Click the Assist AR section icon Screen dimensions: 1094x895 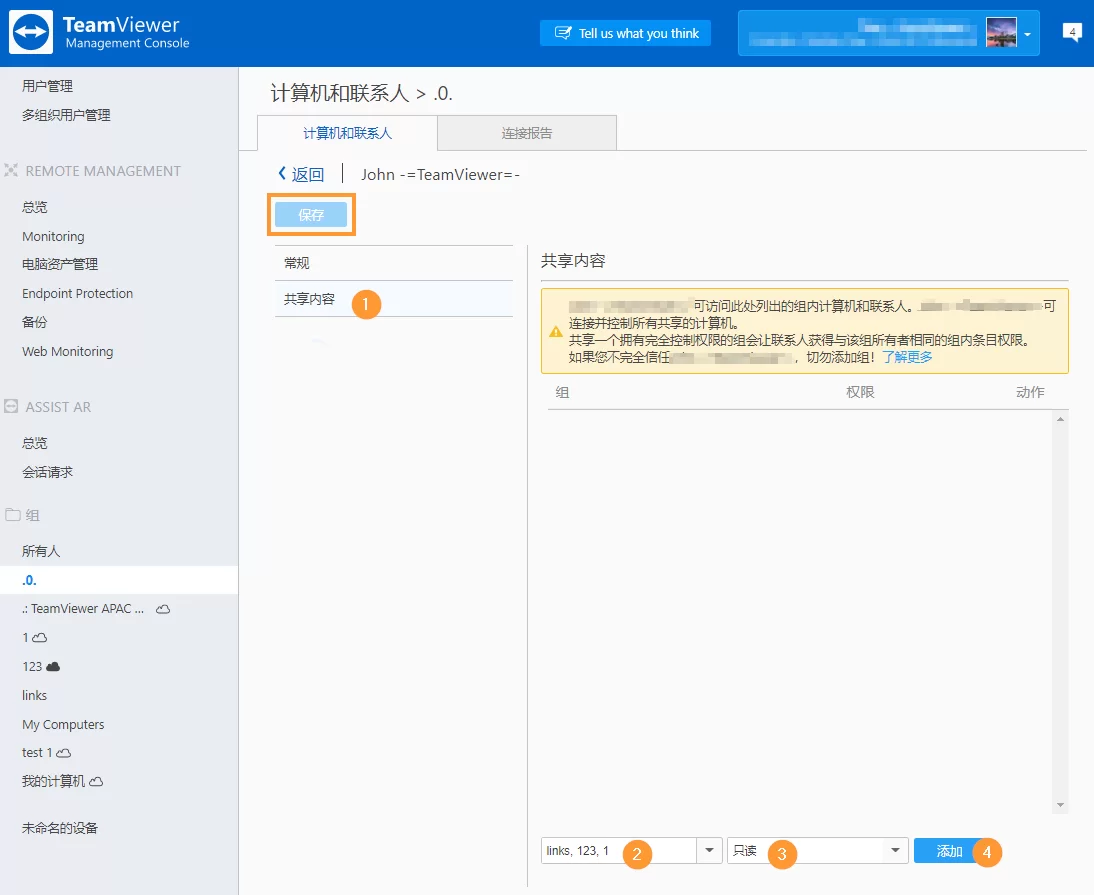tap(13, 406)
